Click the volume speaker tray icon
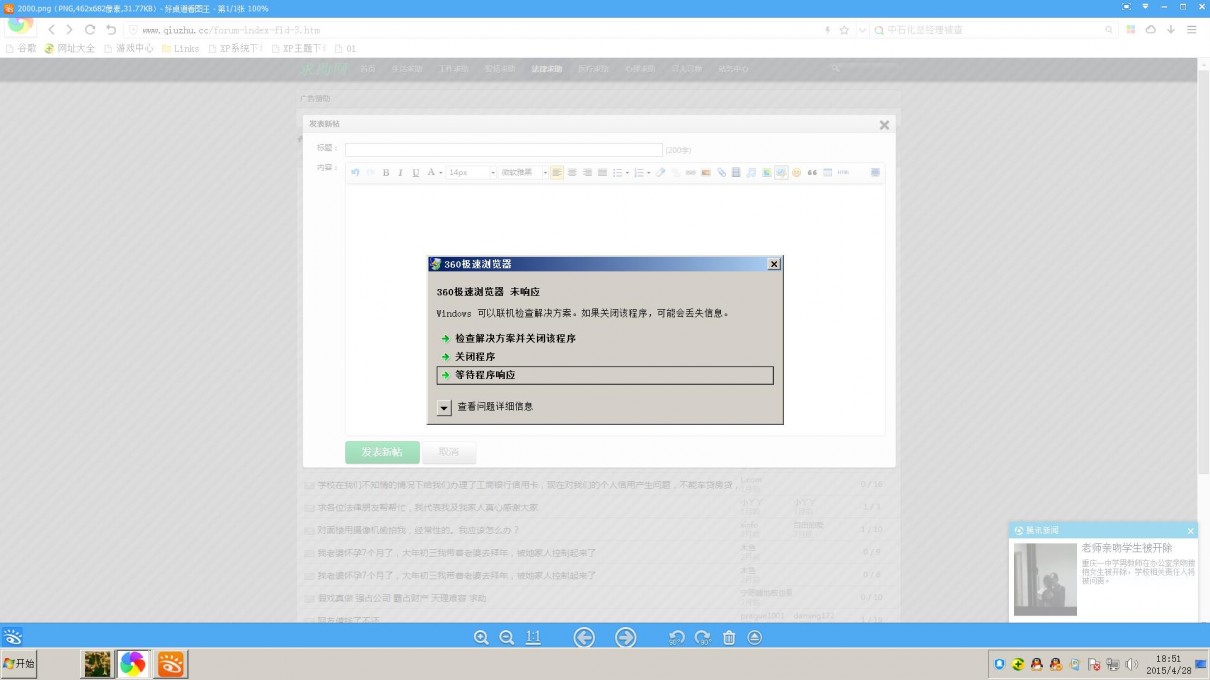This screenshot has height=680, width=1210. pyautogui.click(x=1131, y=664)
